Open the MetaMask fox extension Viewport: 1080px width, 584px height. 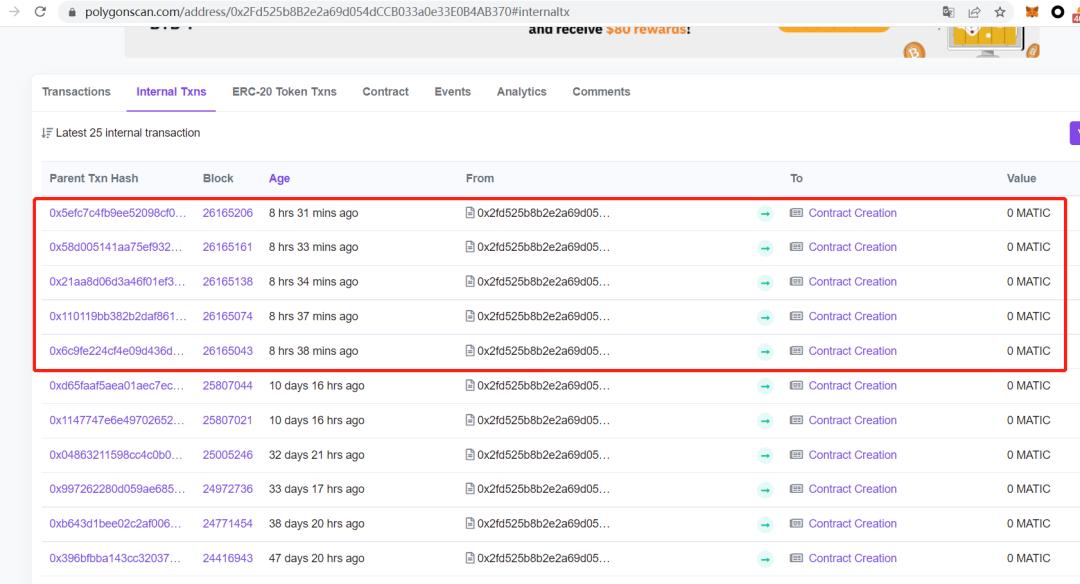(1032, 12)
